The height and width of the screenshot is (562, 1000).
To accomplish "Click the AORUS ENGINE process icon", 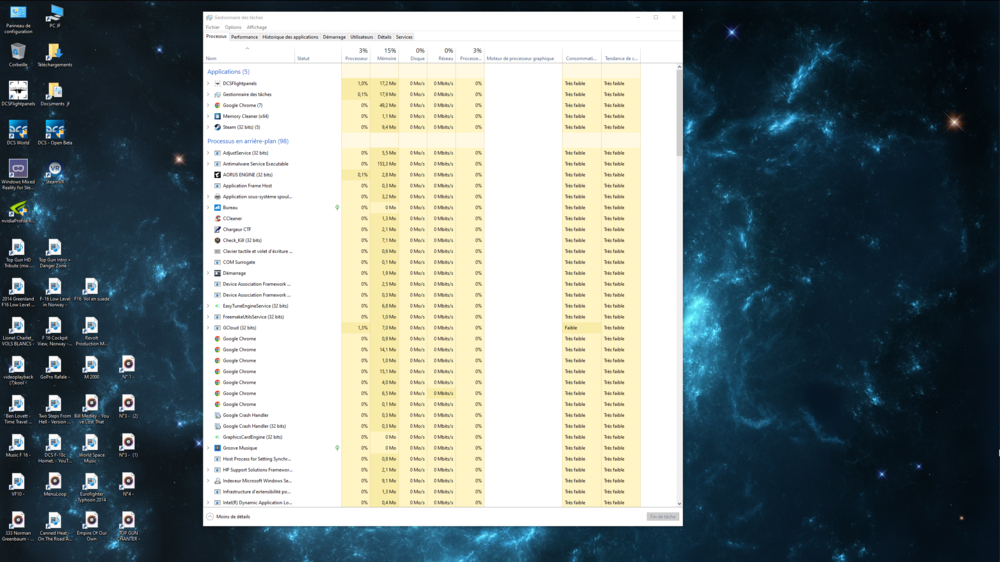I will pyautogui.click(x=217, y=175).
